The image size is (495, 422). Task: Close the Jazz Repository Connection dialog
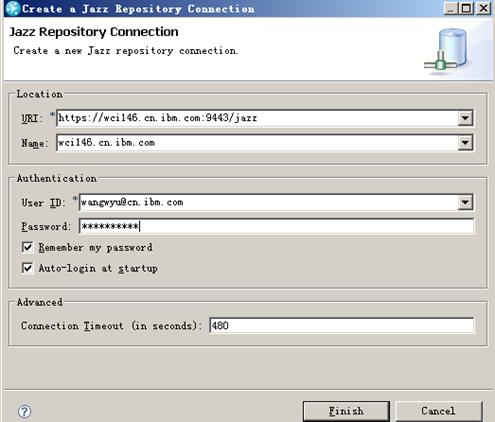[483, 8]
